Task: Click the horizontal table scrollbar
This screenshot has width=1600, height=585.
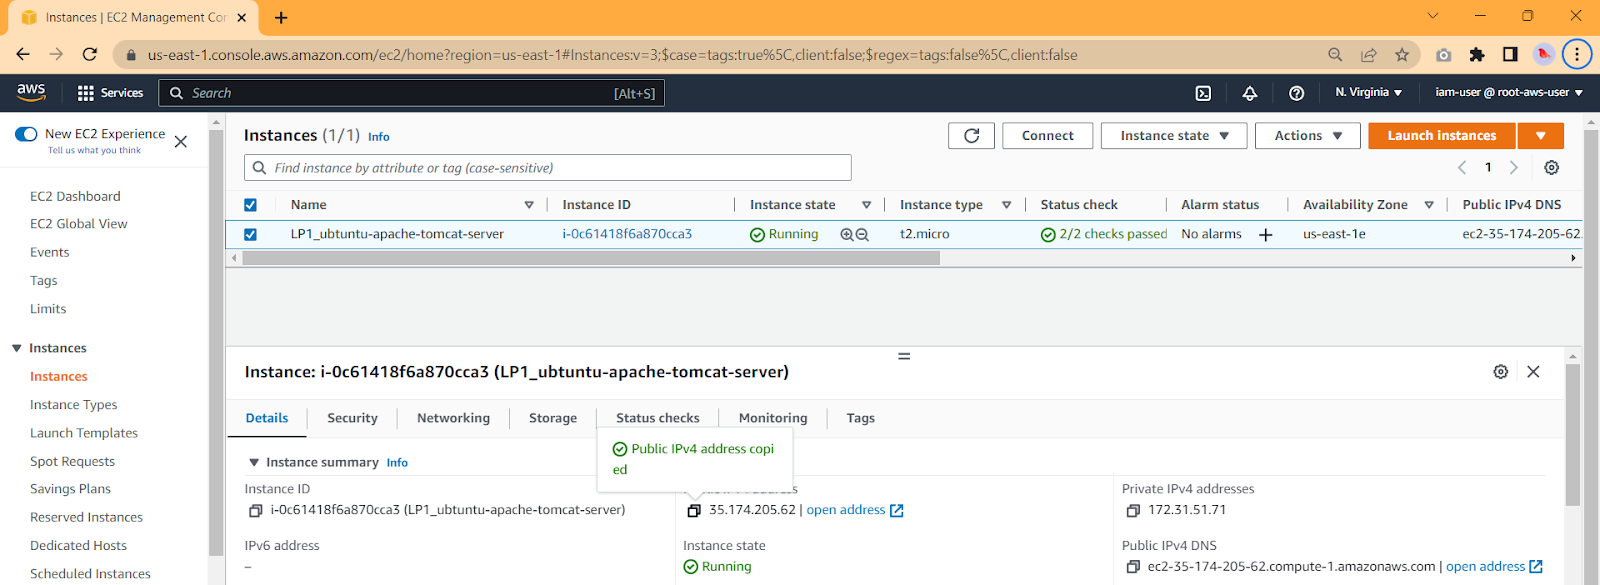Action: click(x=591, y=258)
